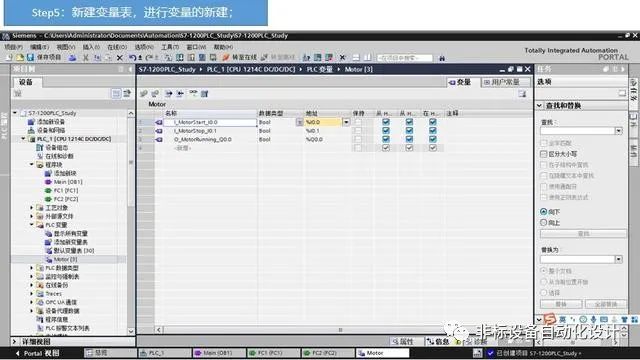Click the 信息 info button
The height and width of the screenshot is (360, 640).
point(438,342)
